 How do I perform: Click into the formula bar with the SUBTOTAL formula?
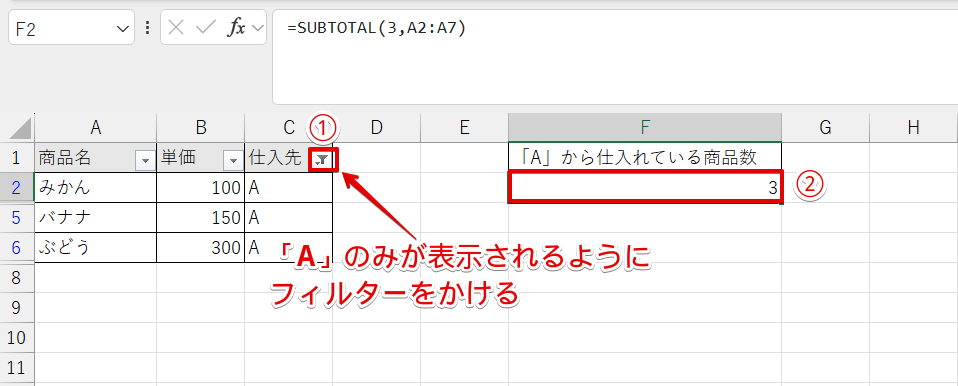coord(615,57)
